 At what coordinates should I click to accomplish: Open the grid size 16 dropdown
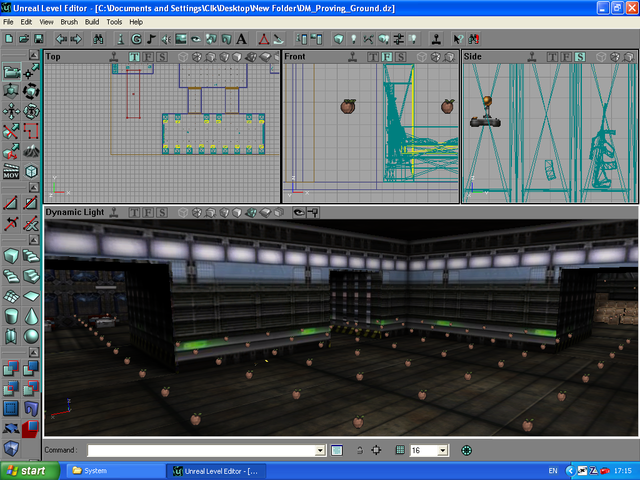[x=442, y=451]
